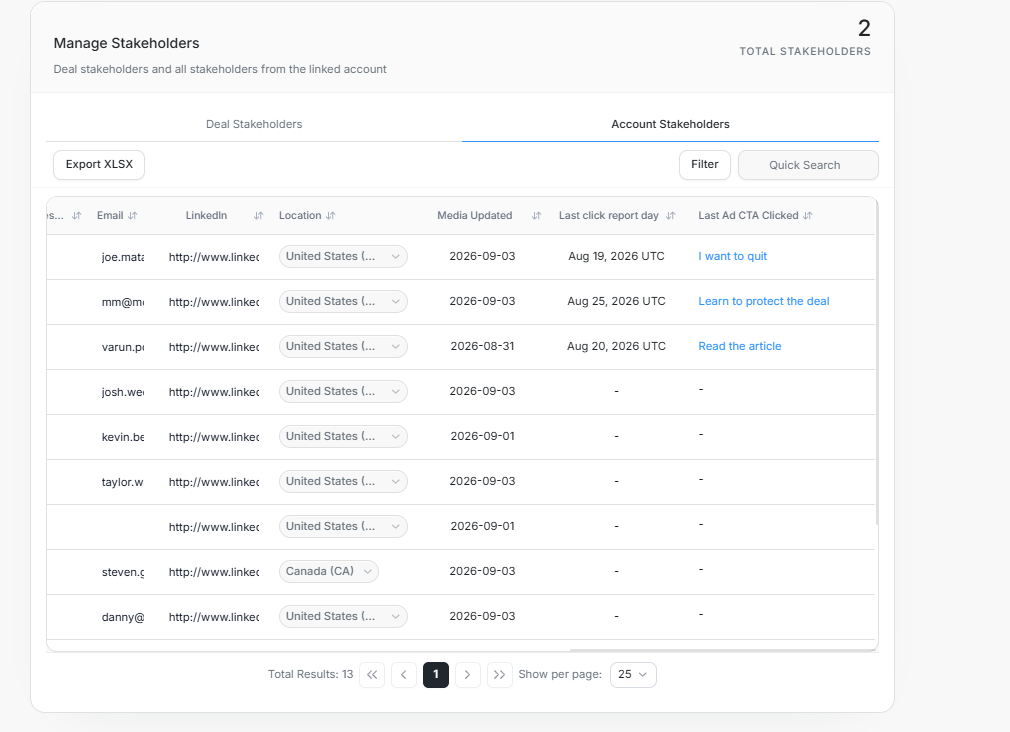Open location dropdown in danny@ row
This screenshot has height=732, width=1010.
pos(343,617)
